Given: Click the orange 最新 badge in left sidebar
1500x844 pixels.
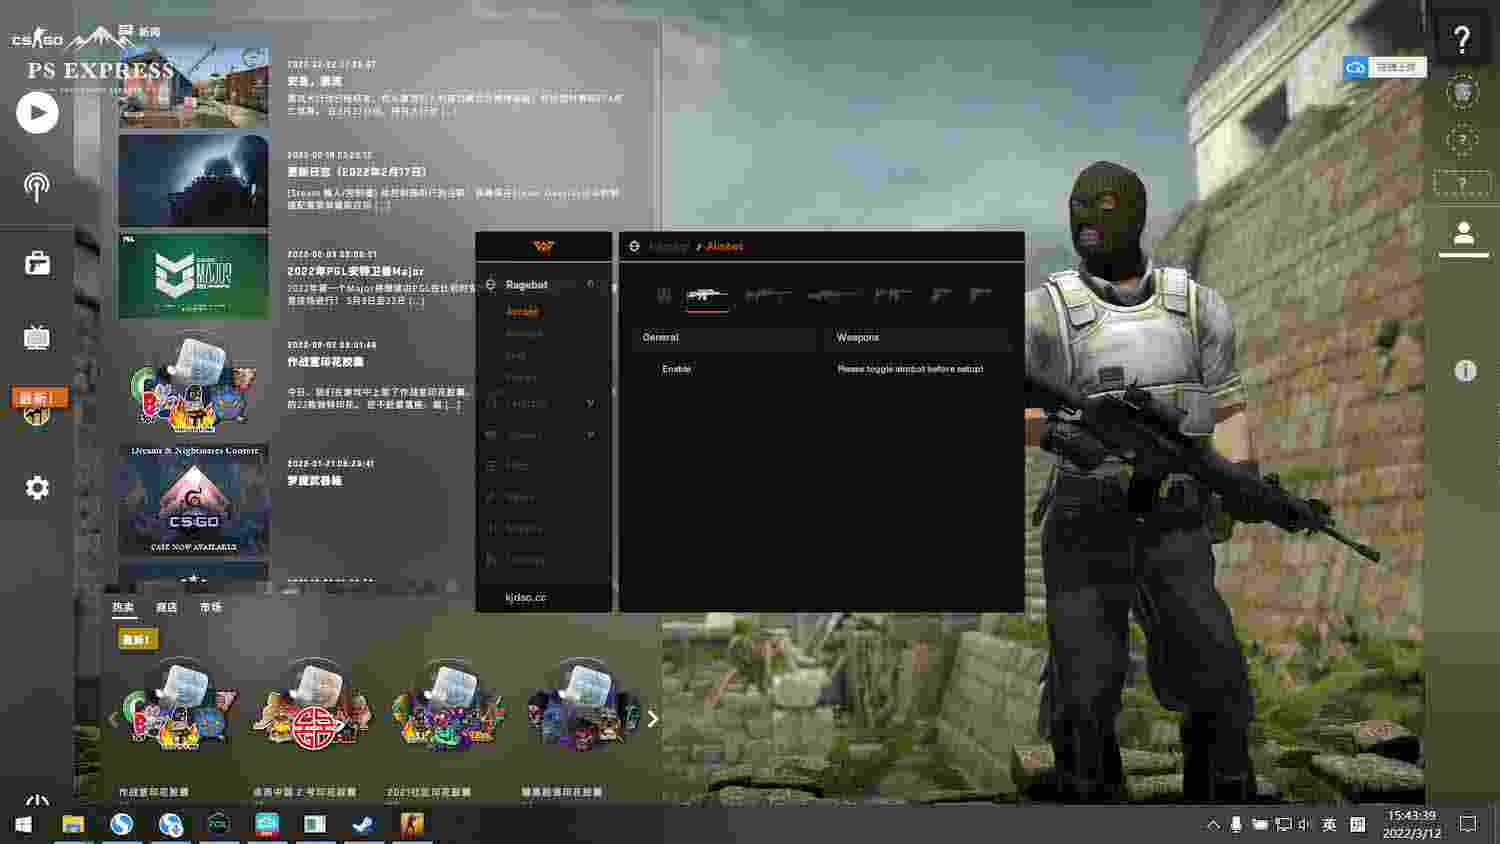Looking at the screenshot, I should 39,398.
